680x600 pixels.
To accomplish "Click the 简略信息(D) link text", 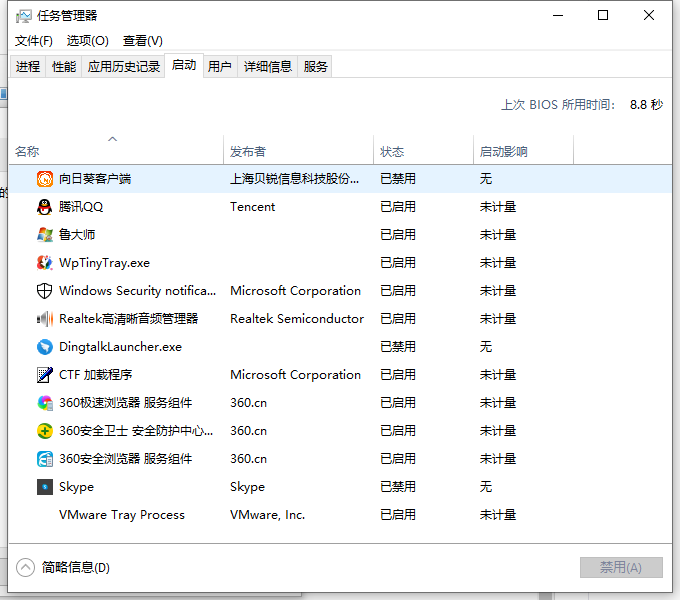I will [x=76, y=567].
